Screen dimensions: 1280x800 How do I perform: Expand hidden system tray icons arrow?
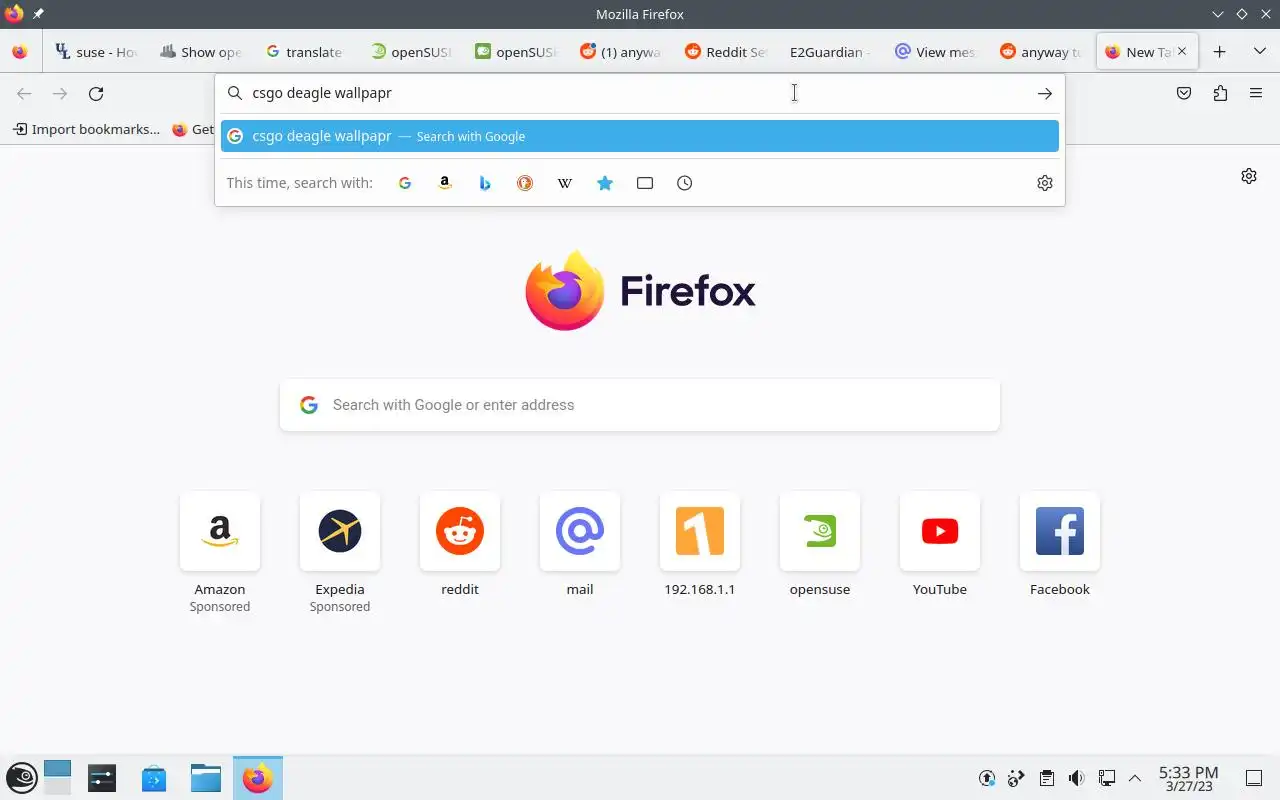[x=1135, y=778]
